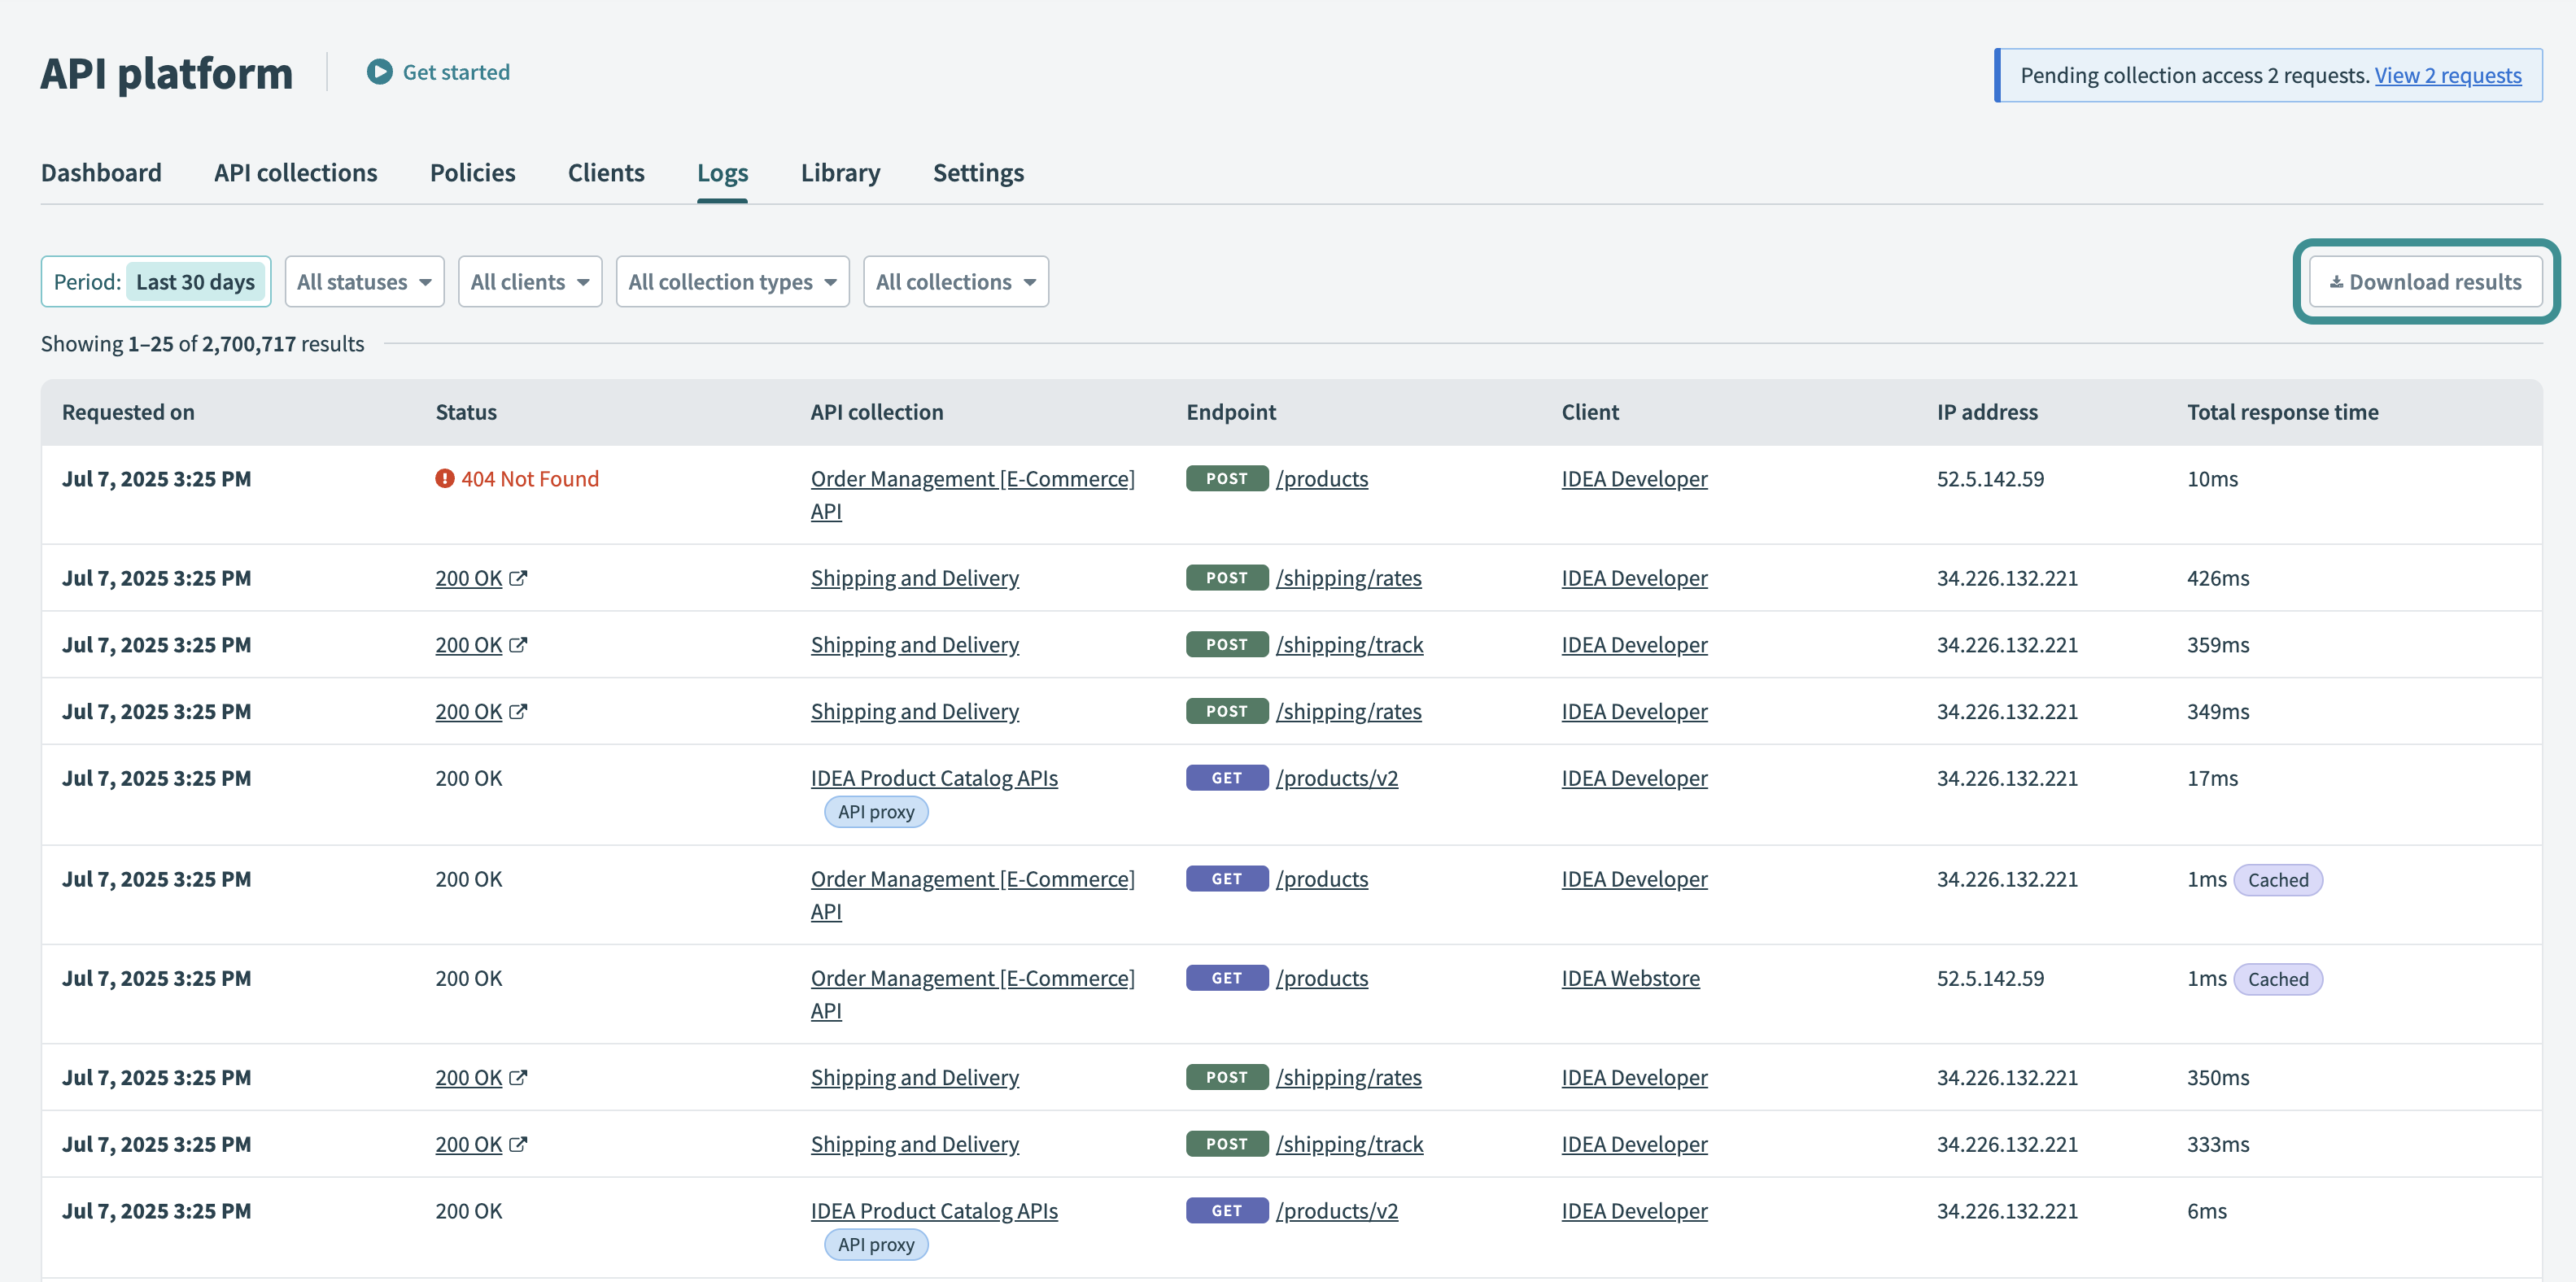The height and width of the screenshot is (1282, 2576).
Task: Open the Shipping and Delivery collection link
Action: point(914,577)
